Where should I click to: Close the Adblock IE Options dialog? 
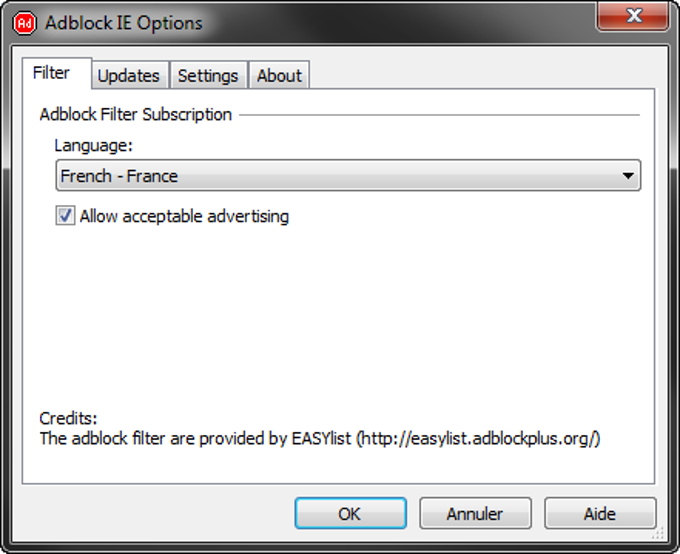click(633, 16)
